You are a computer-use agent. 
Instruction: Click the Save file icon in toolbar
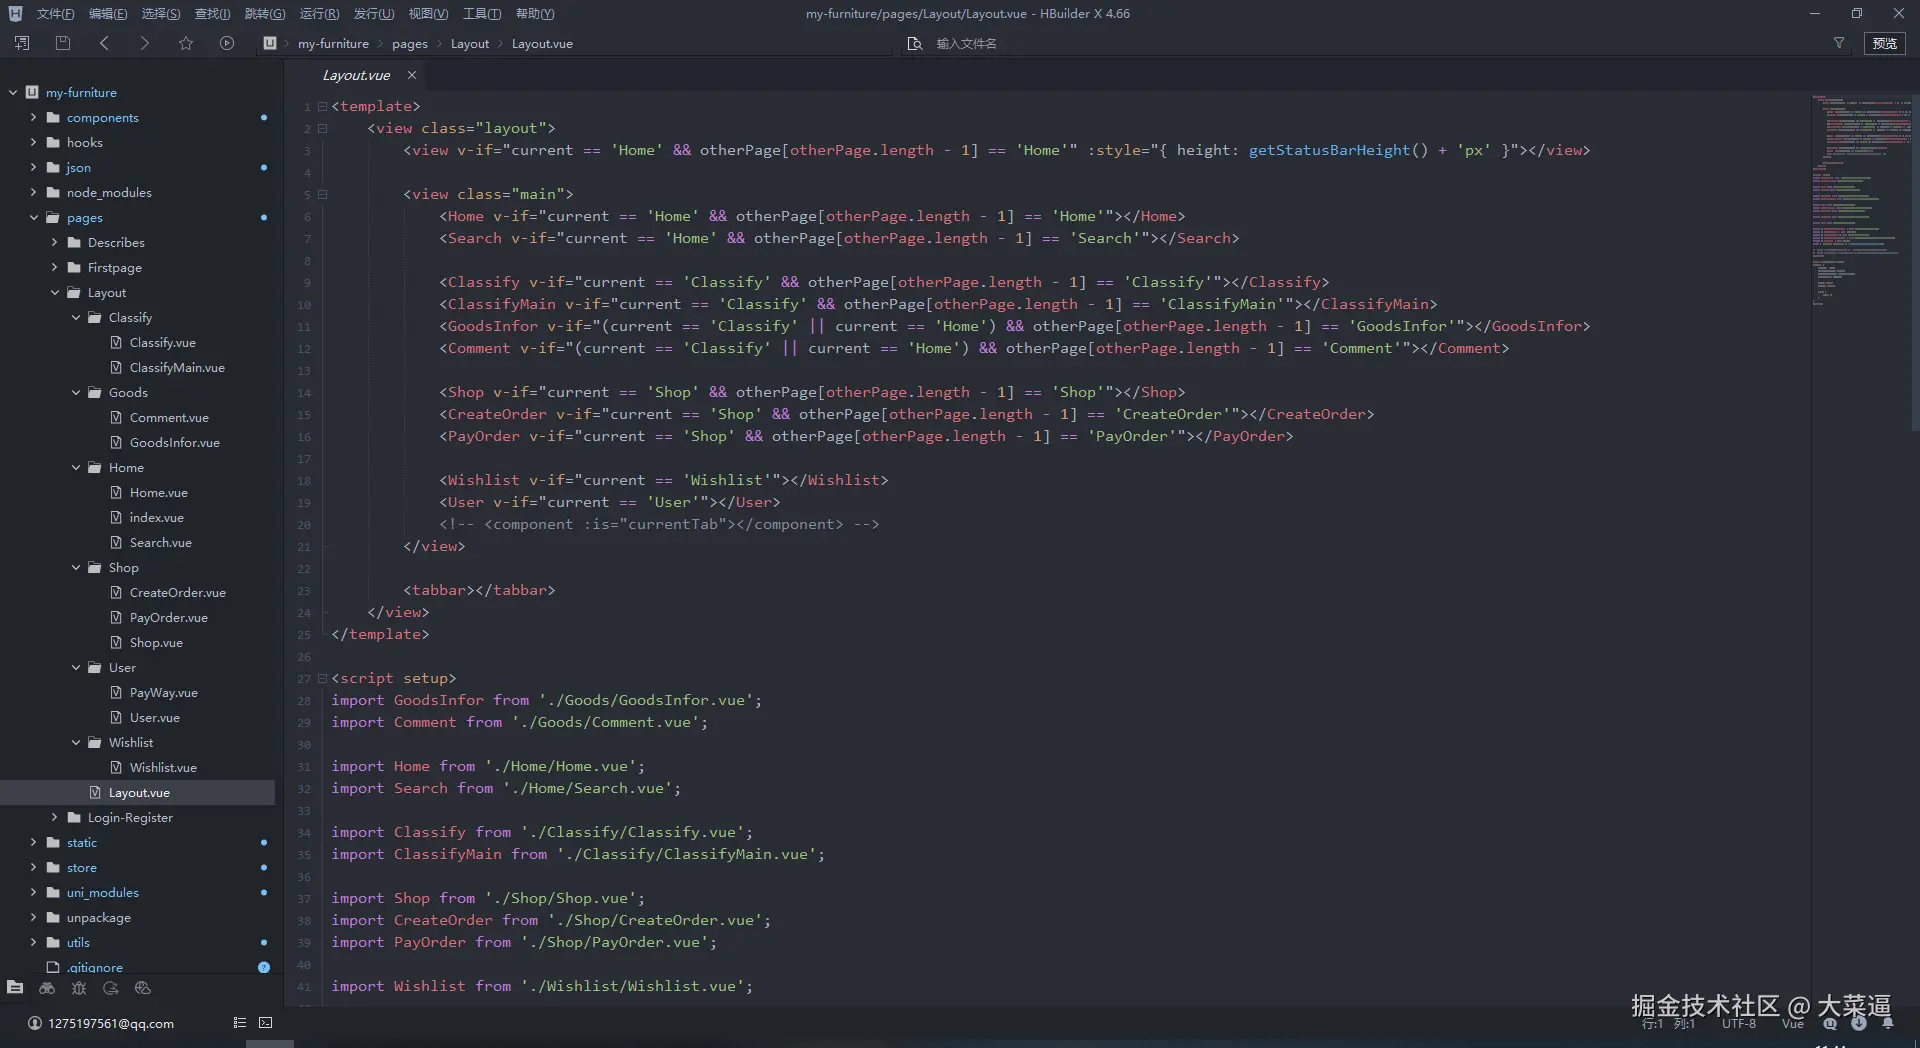(x=63, y=43)
